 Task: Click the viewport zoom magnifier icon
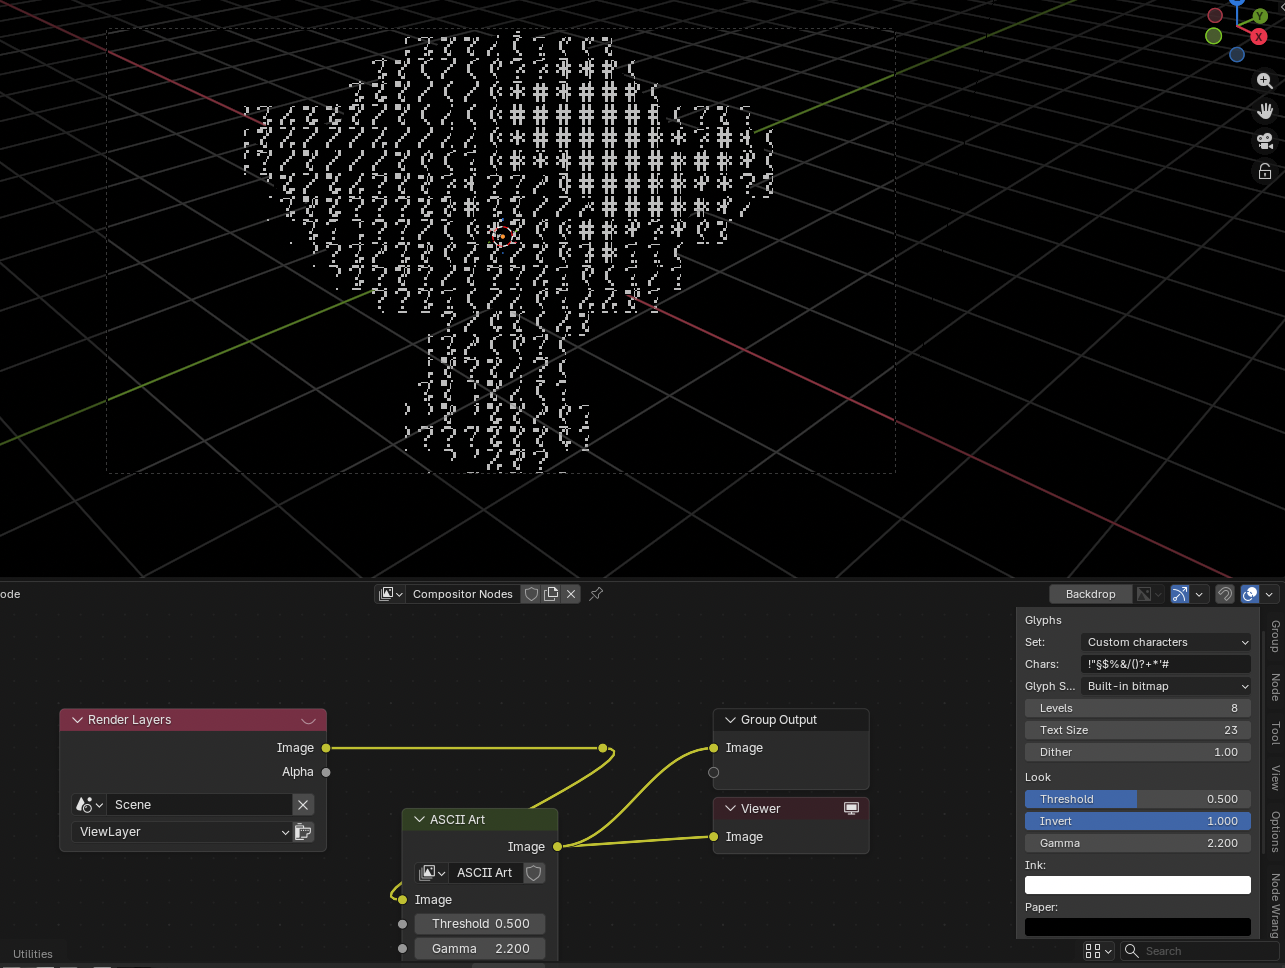[1265, 81]
